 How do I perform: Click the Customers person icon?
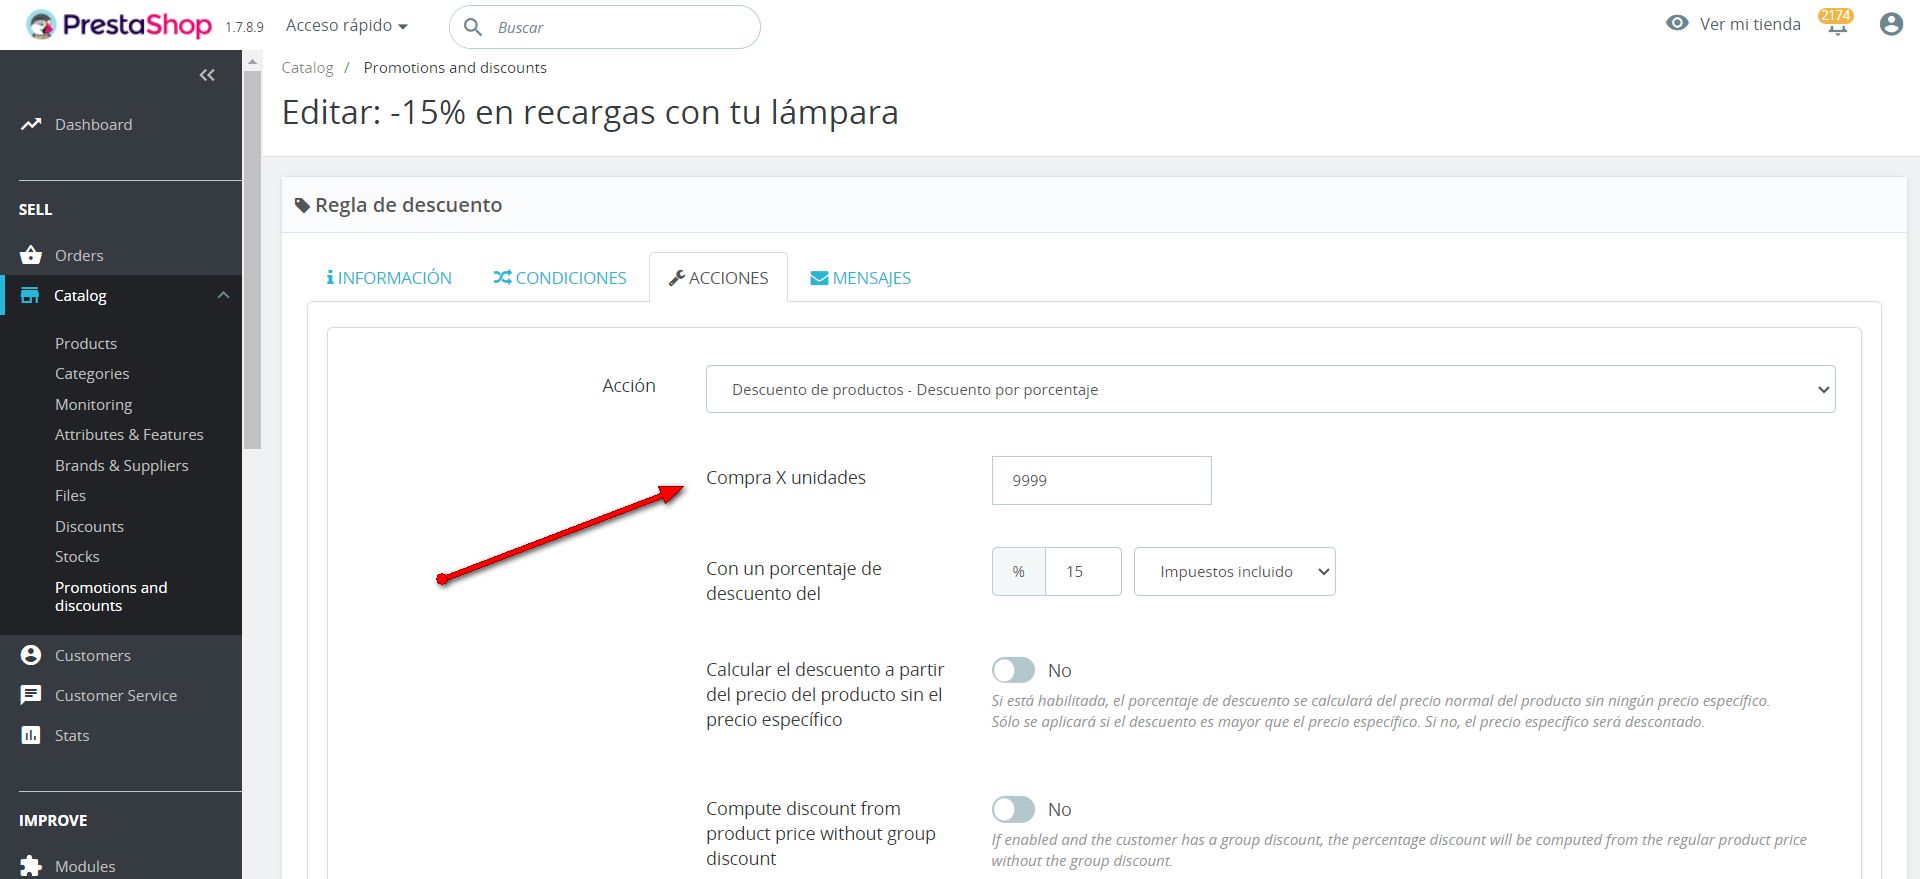(31, 655)
